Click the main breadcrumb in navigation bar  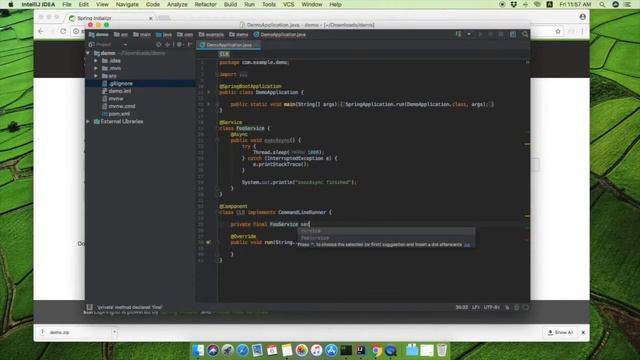tap(142, 35)
